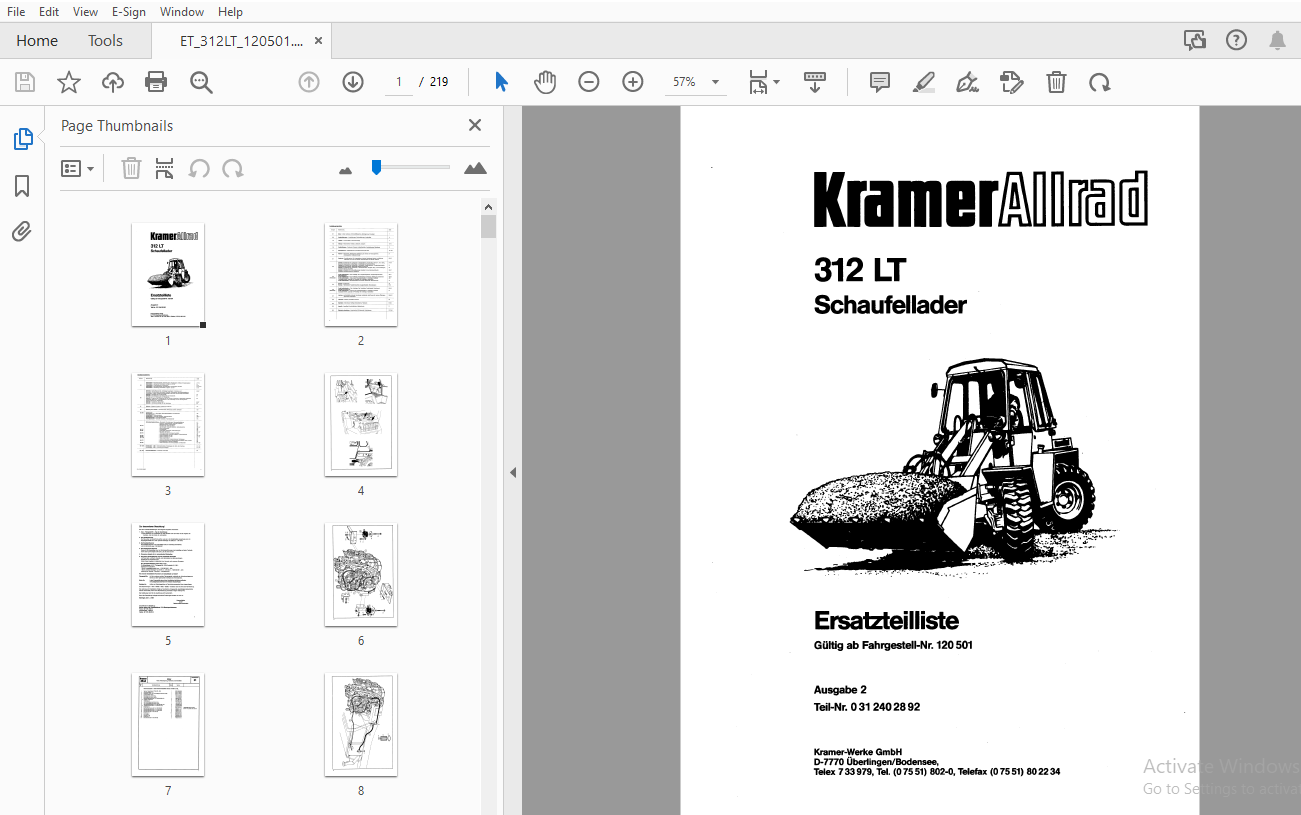Switch to the Tools tab
The width and height of the screenshot is (1301, 815).
(x=105, y=40)
